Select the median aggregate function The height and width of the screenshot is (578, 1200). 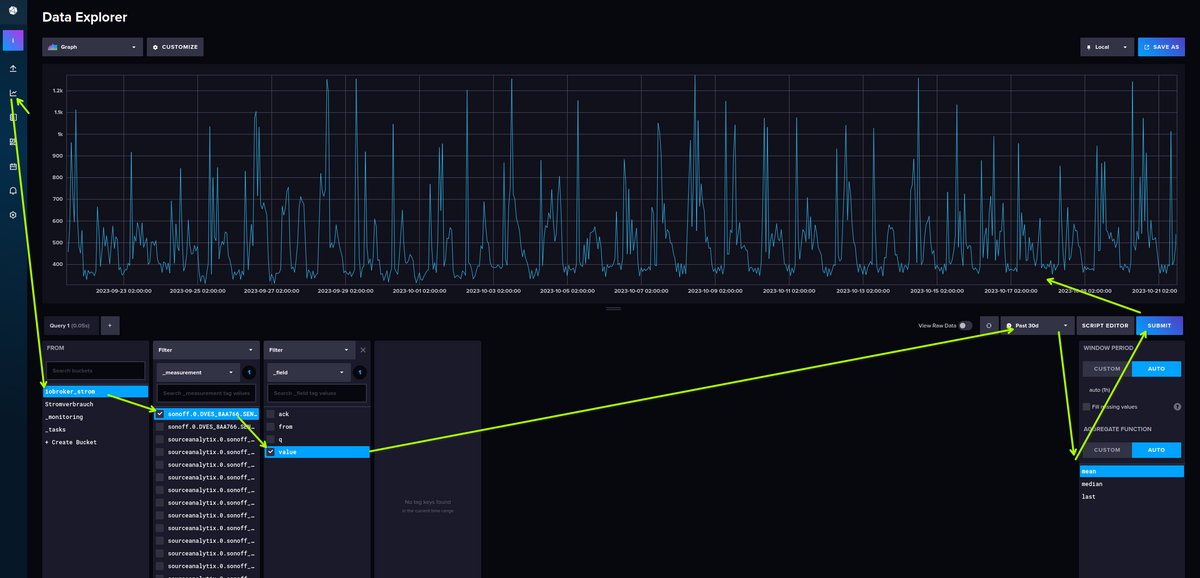click(x=1130, y=483)
